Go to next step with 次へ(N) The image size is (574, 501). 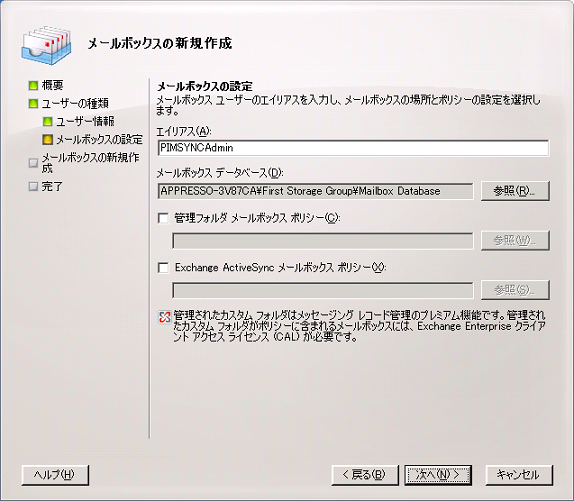point(438,475)
